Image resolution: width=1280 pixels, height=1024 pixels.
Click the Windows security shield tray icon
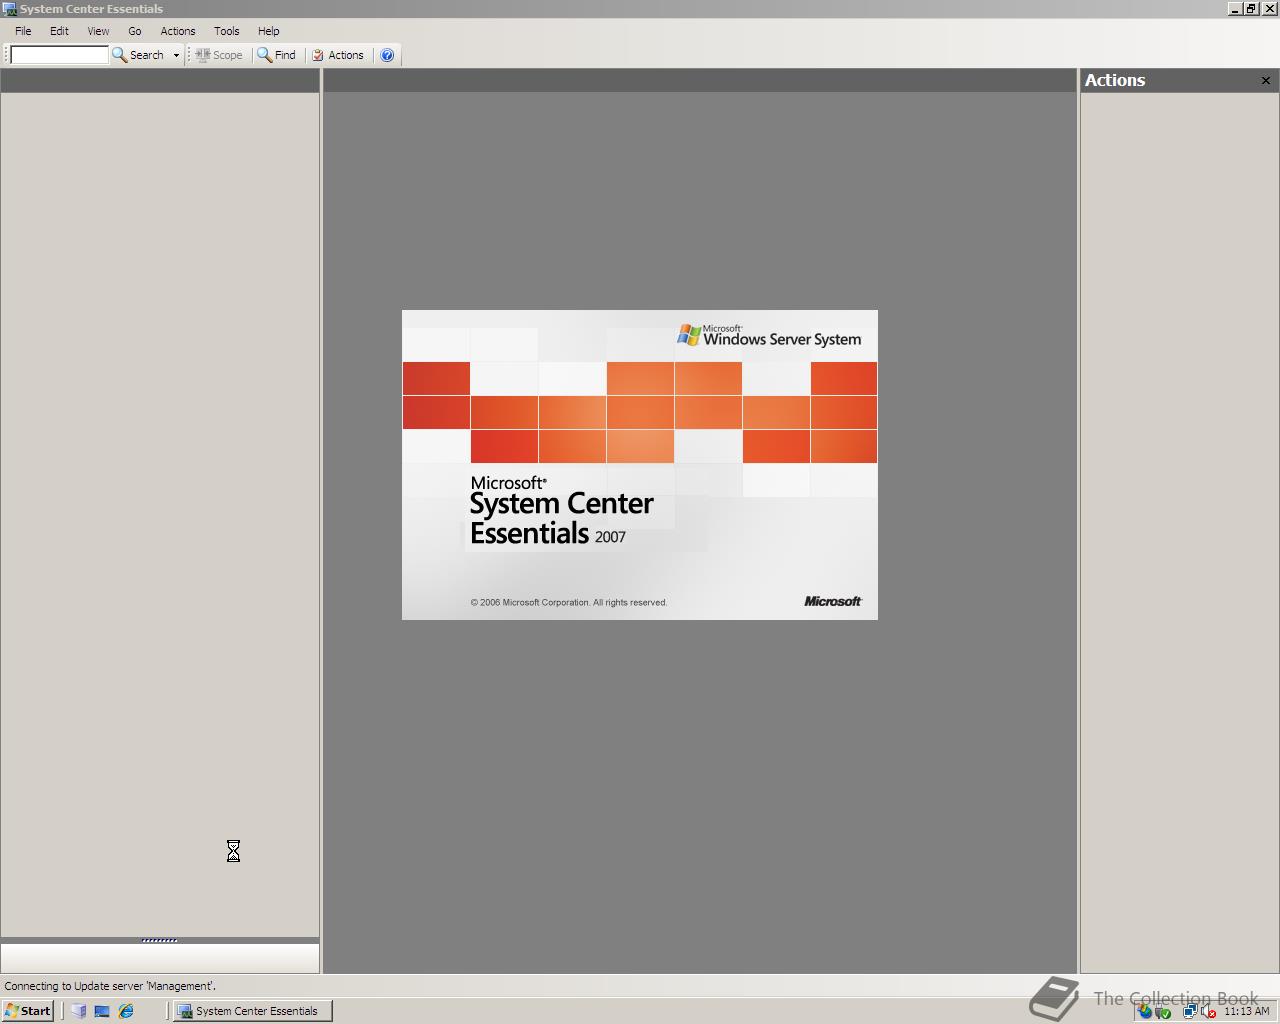click(1144, 1011)
